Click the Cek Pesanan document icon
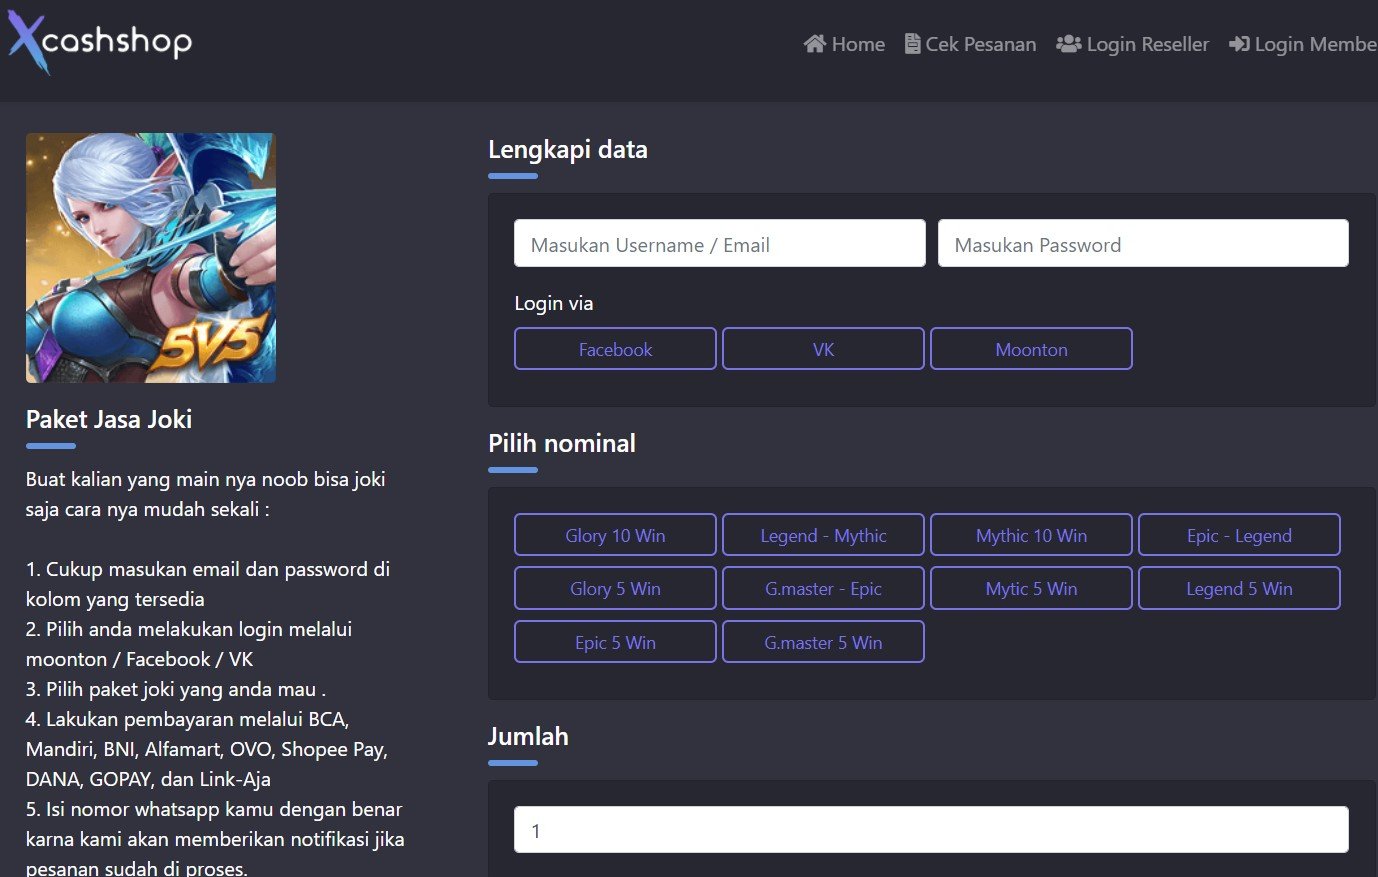This screenshot has height=877, width=1378. [912, 44]
